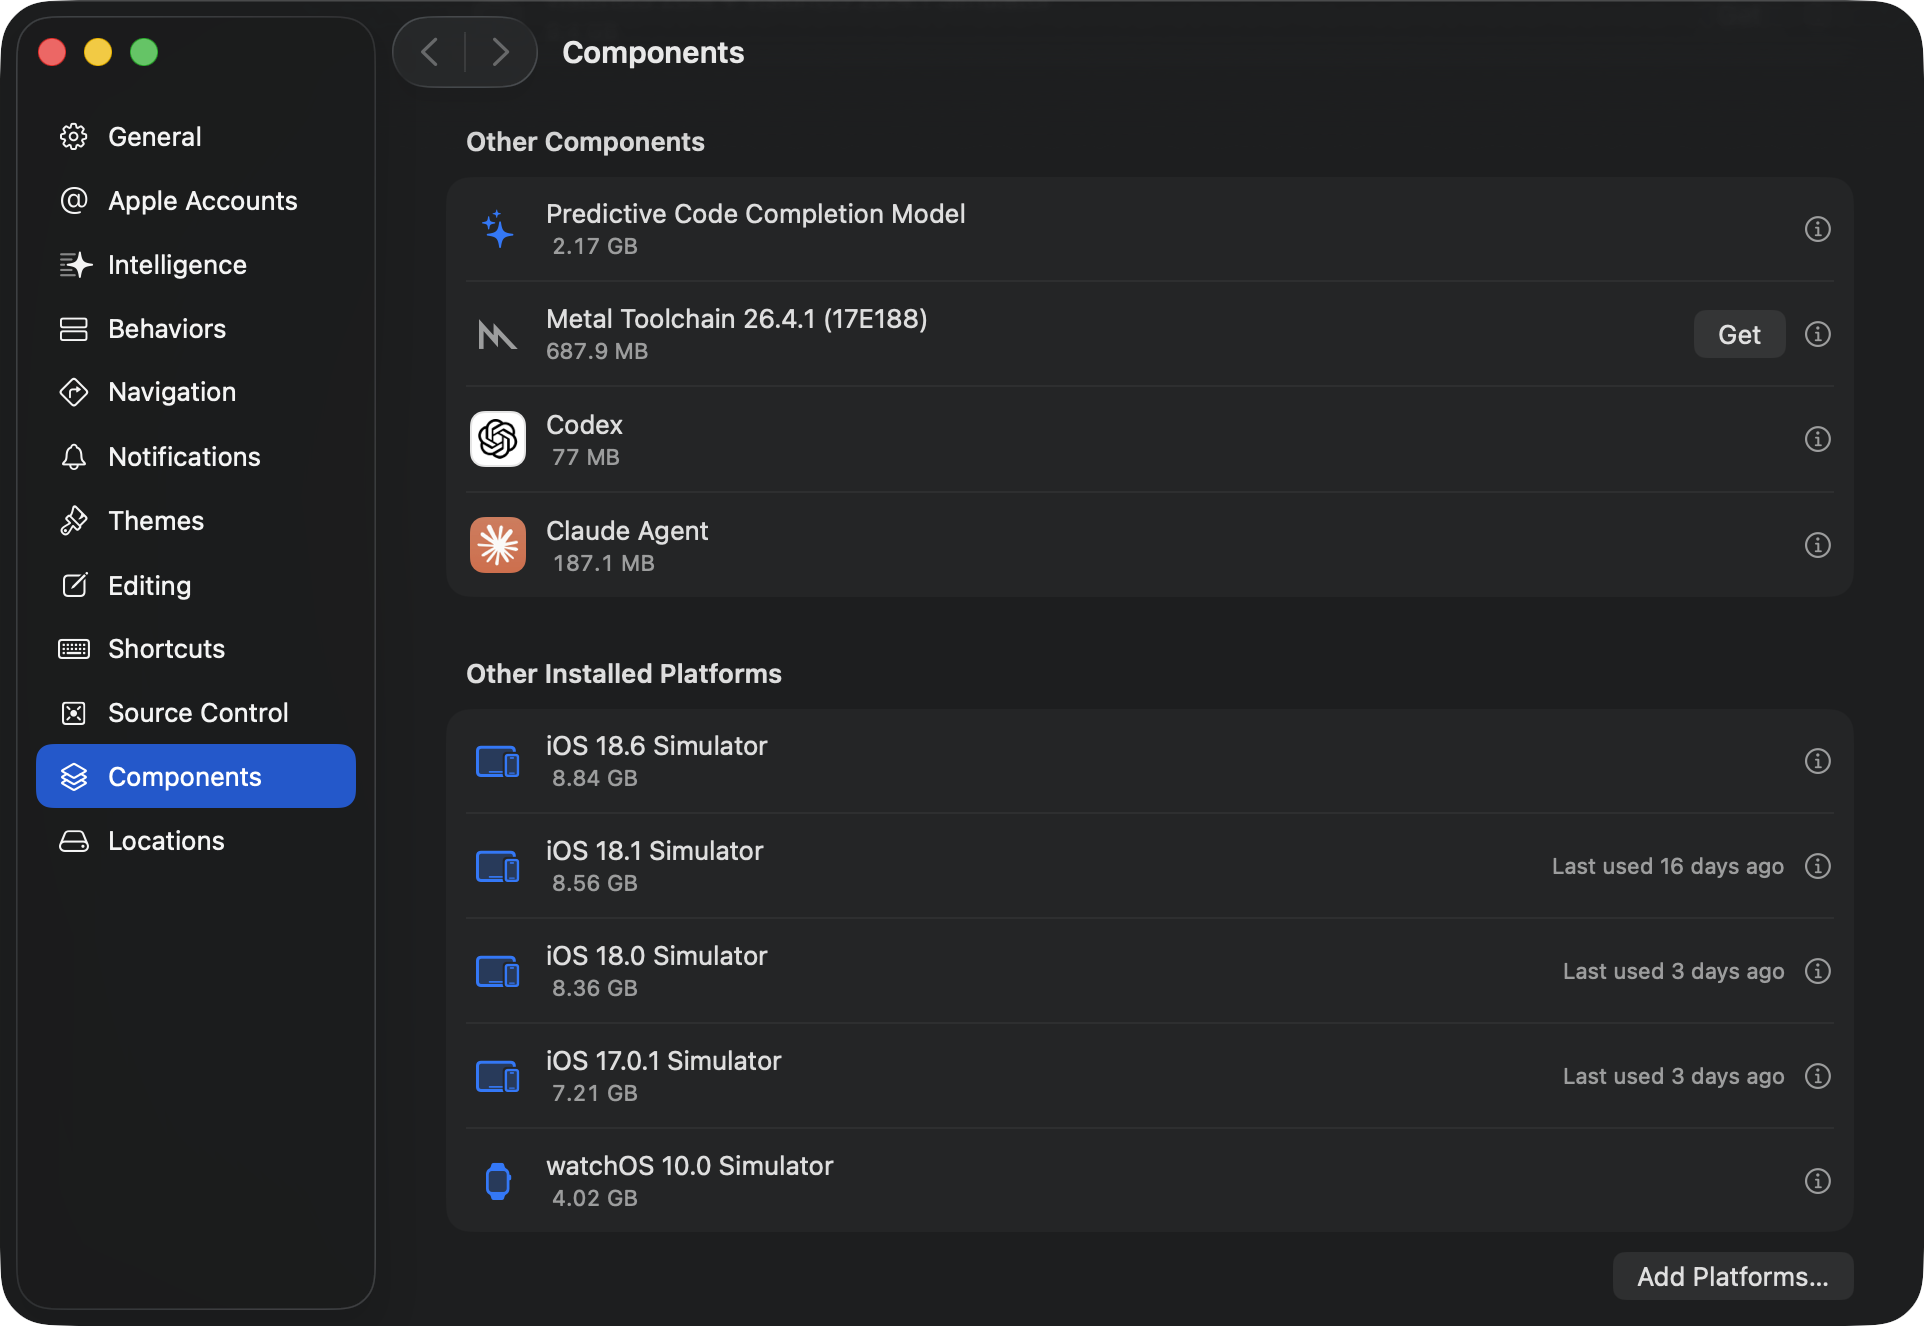Click the info icon for Metal Toolchain
Screen dimensions: 1924x1326
(1817, 334)
